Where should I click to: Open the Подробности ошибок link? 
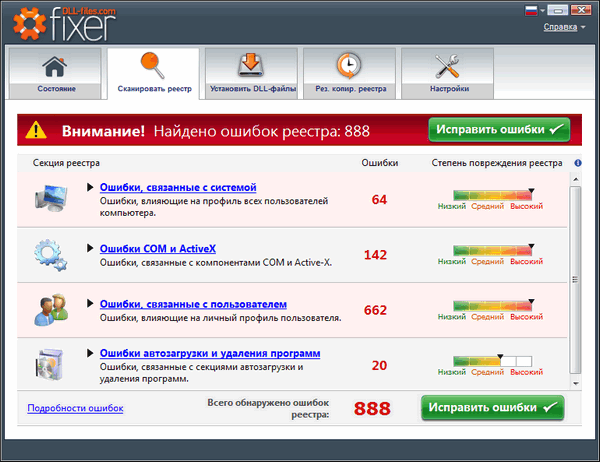click(x=75, y=408)
